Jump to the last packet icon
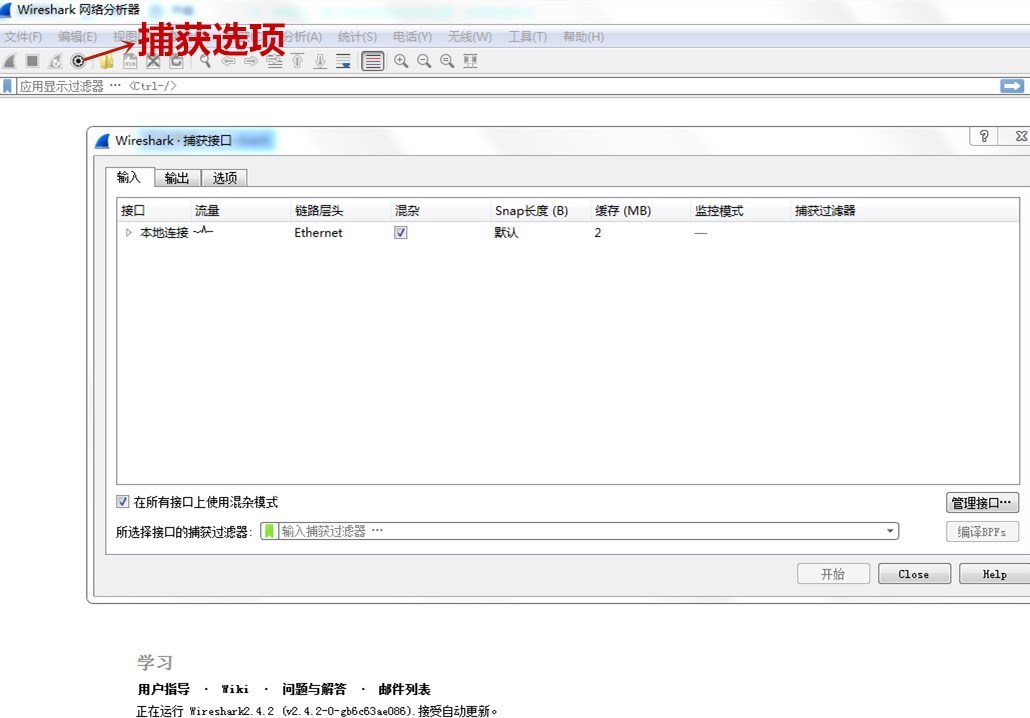The image size is (1030, 718). 321,61
